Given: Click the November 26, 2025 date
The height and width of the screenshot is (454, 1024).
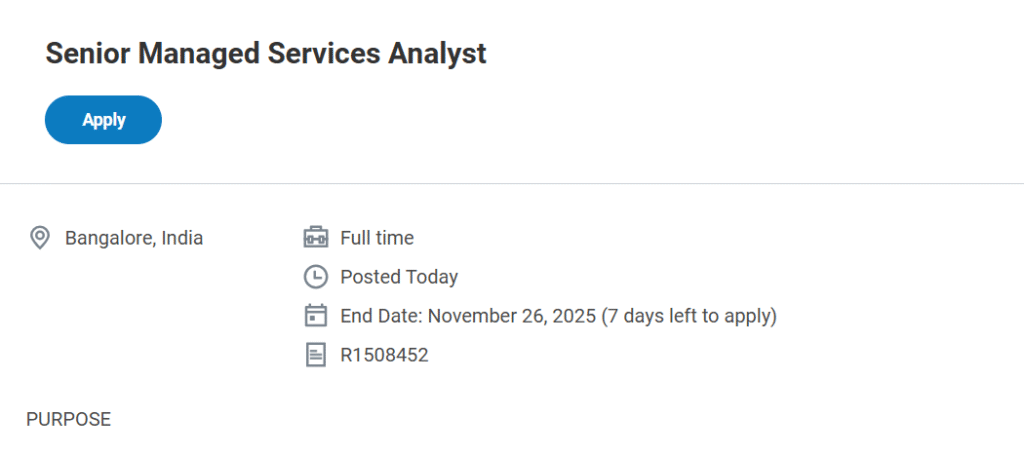Looking at the screenshot, I should (511, 316).
